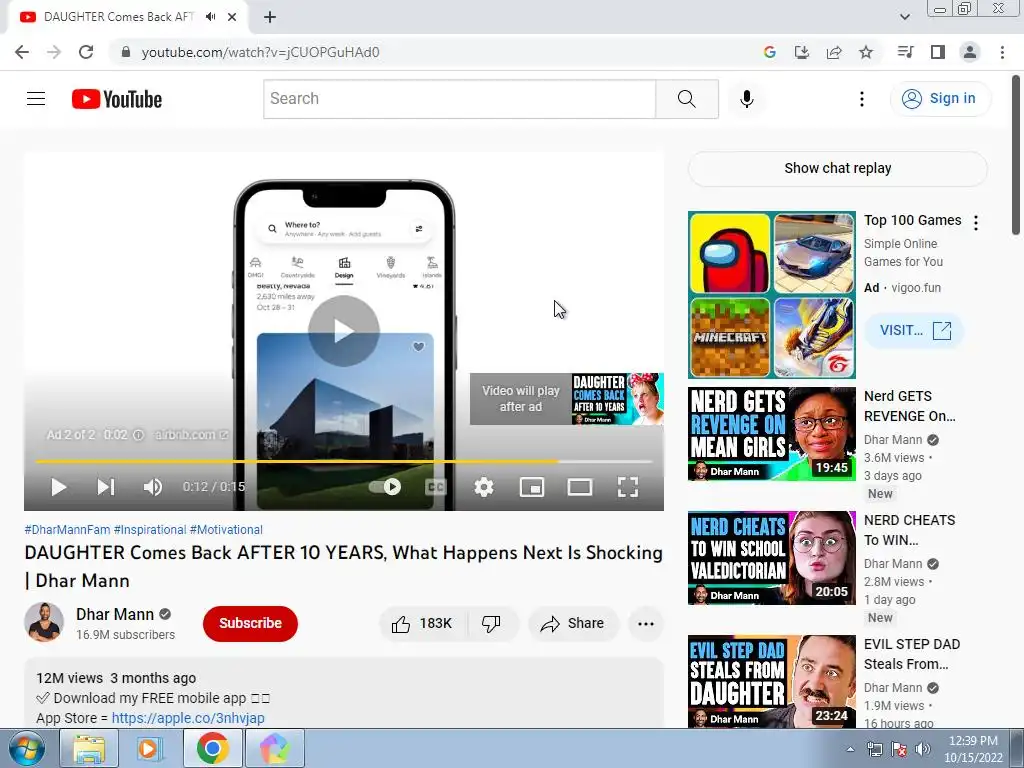Image resolution: width=1024 pixels, height=768 pixels.
Task: Reload the page
Action: (86, 52)
